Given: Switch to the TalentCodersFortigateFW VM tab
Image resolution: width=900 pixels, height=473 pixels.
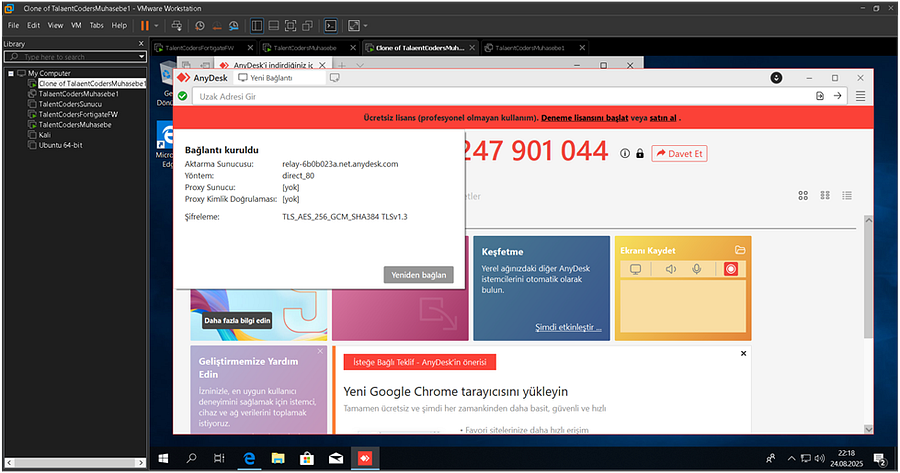Looking at the screenshot, I should [199, 48].
